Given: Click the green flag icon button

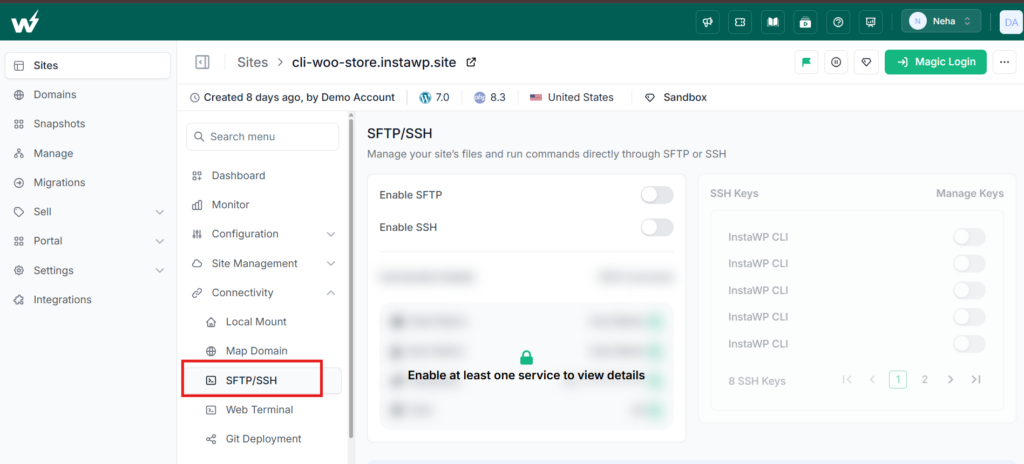Looking at the screenshot, I should [806, 62].
